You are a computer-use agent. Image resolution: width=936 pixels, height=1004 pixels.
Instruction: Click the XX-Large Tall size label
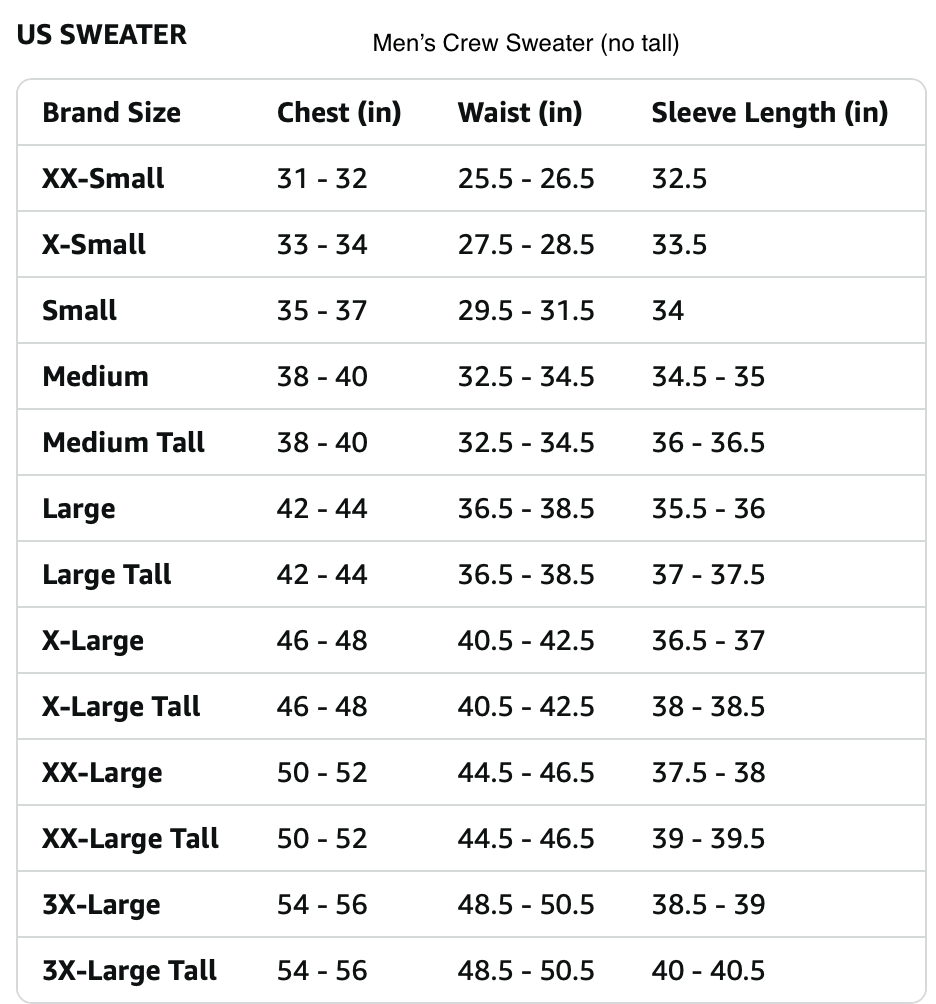click(x=130, y=839)
